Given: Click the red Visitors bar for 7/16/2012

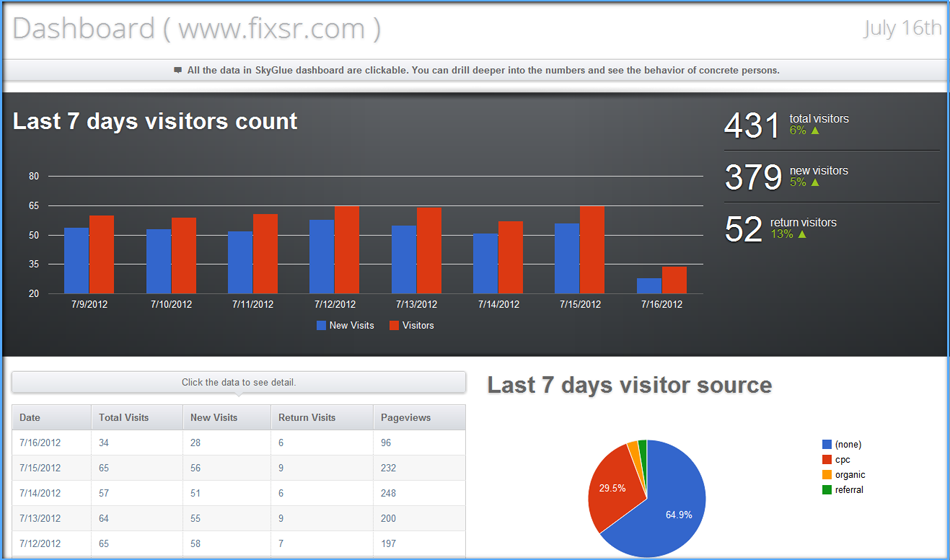Looking at the screenshot, I should pyautogui.click(x=674, y=280).
